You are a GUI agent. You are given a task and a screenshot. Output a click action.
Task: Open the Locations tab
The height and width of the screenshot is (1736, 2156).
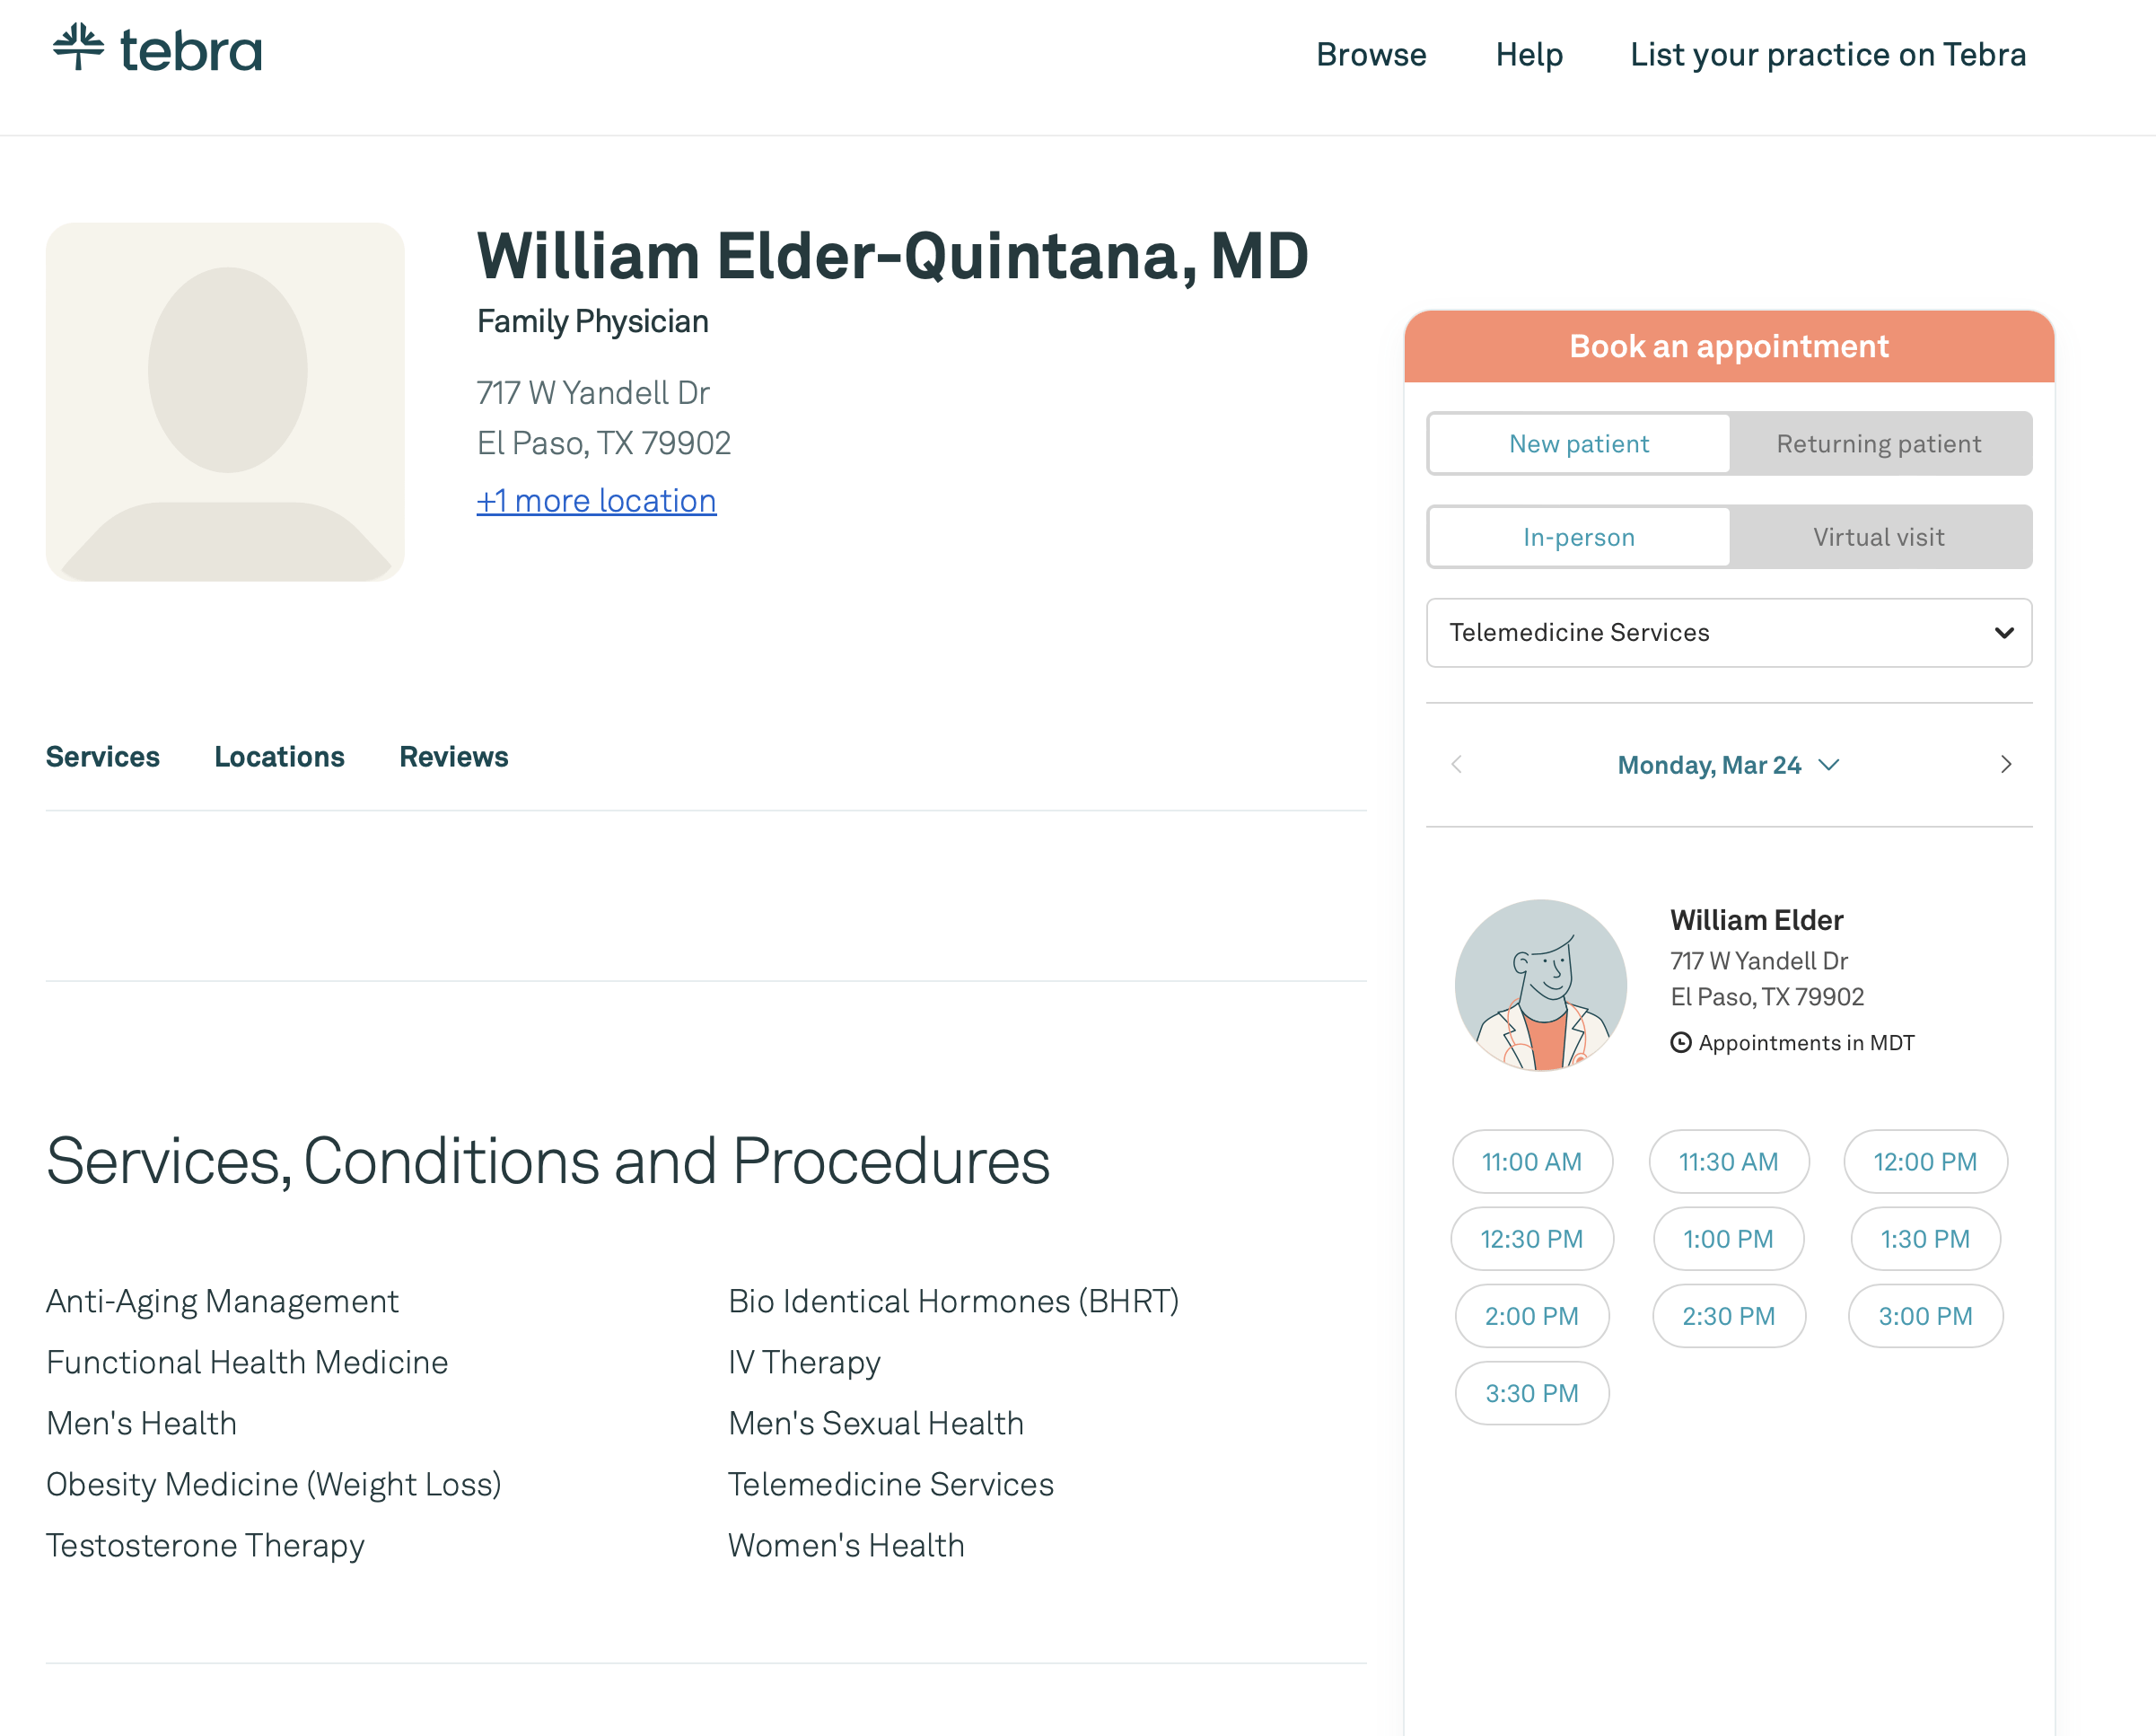point(279,757)
